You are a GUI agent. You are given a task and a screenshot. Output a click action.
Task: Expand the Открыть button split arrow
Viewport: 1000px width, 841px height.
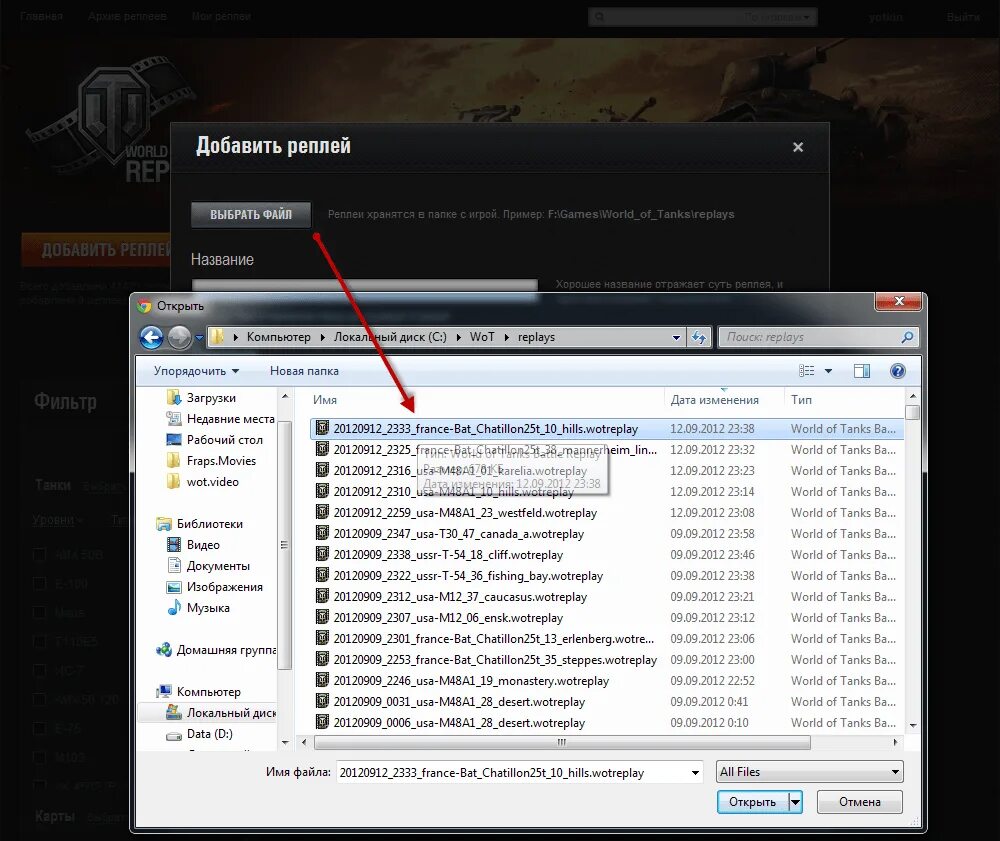[793, 802]
